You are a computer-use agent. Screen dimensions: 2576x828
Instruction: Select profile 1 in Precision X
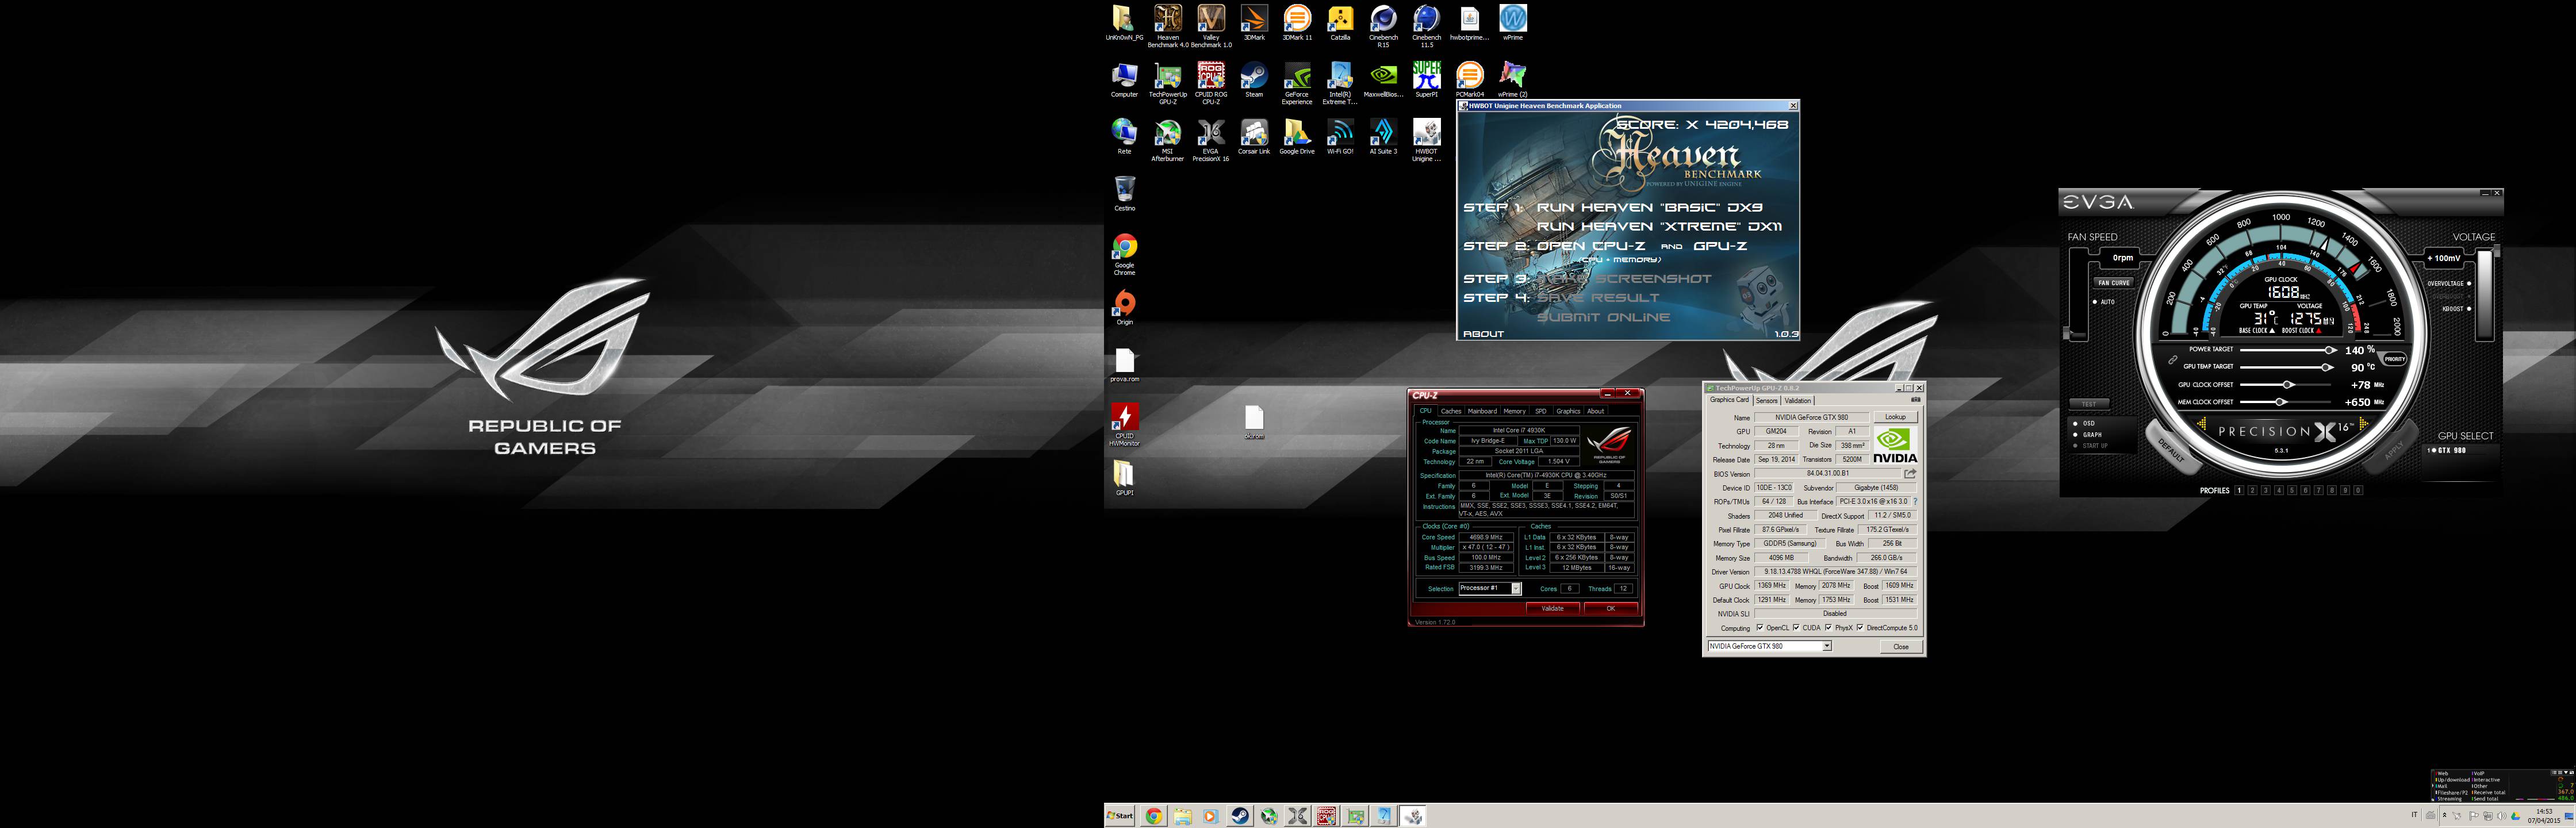coord(2239,491)
